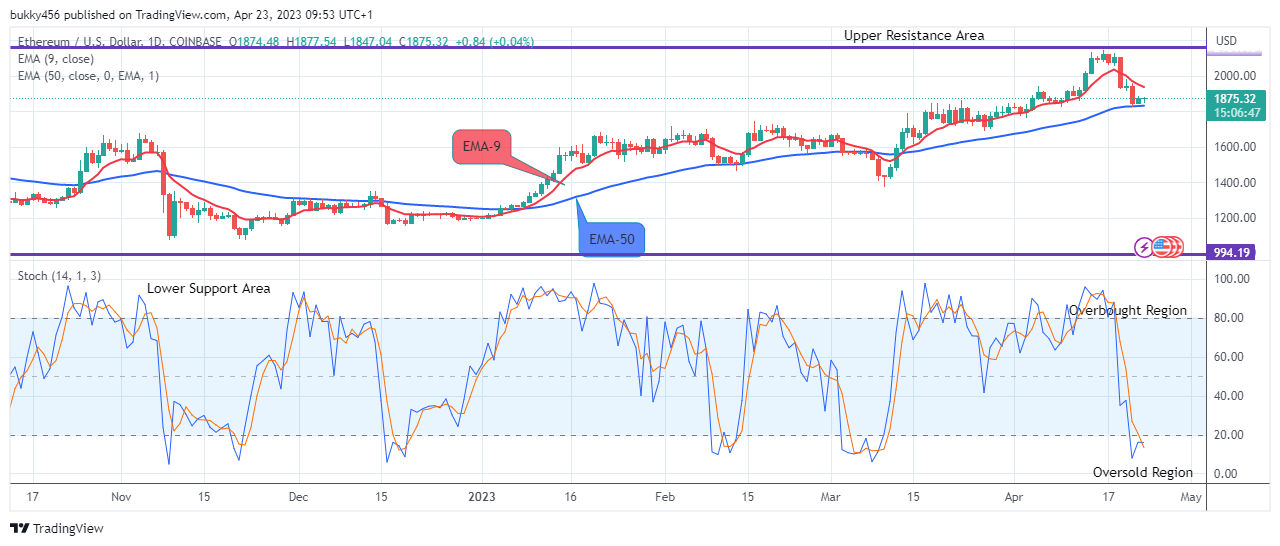Click the 1400.00 price axis label
The width and height of the screenshot is (1280, 546).
pyautogui.click(x=1236, y=183)
